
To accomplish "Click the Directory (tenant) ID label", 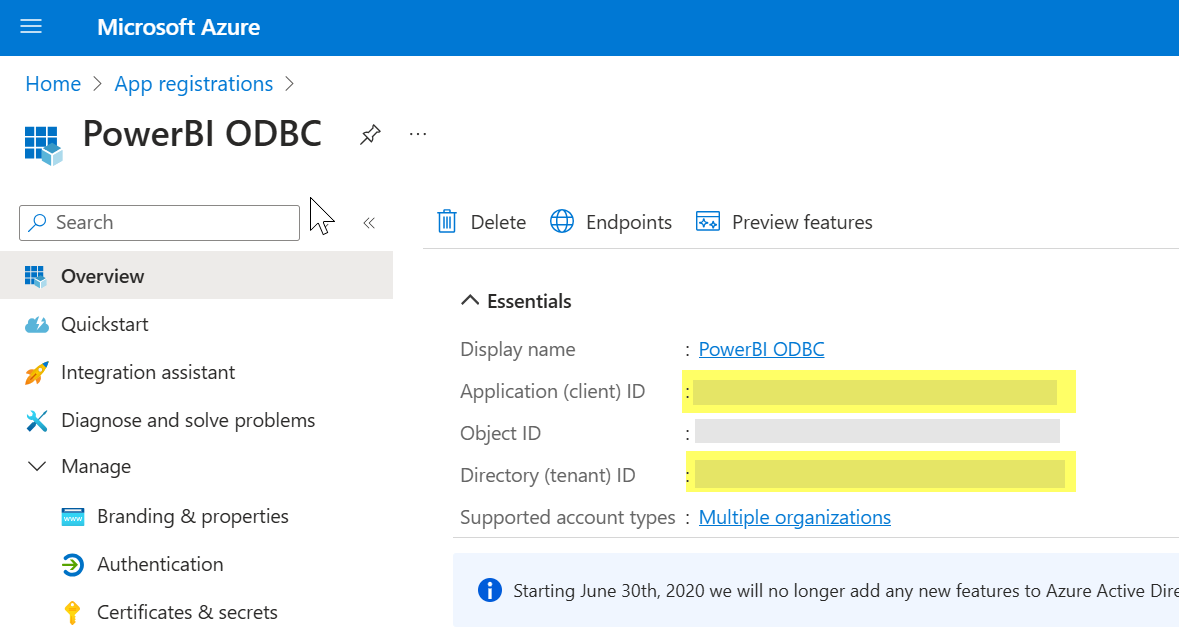I will pyautogui.click(x=547, y=475).
